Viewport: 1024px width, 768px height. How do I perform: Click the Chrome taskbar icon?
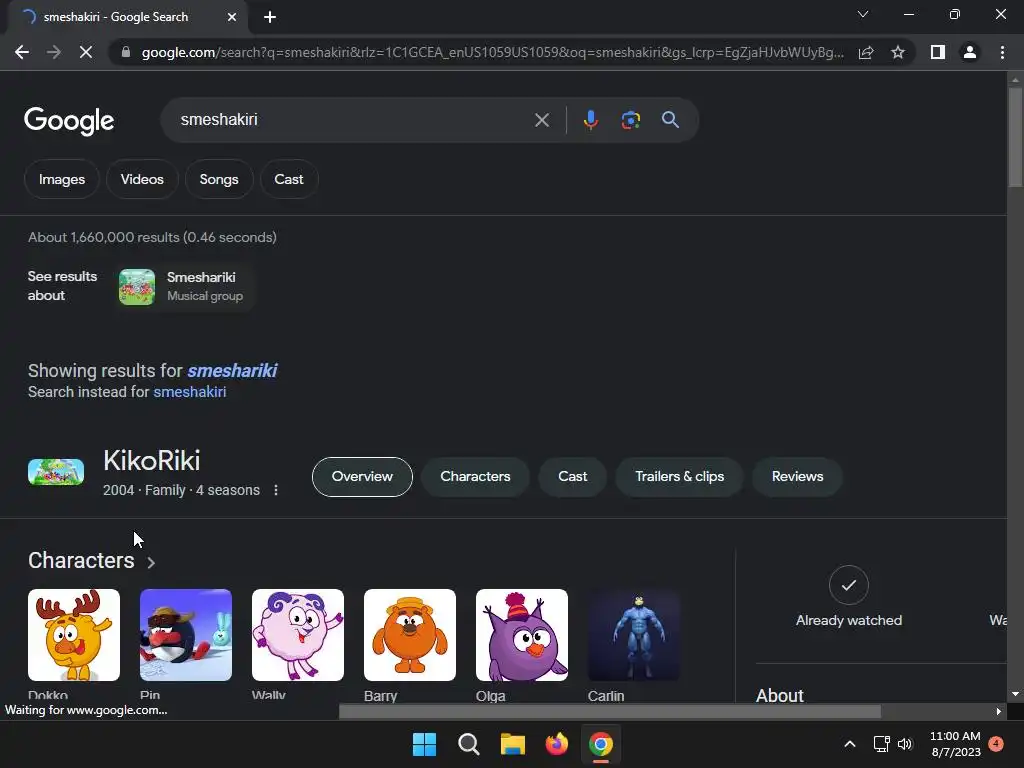601,744
